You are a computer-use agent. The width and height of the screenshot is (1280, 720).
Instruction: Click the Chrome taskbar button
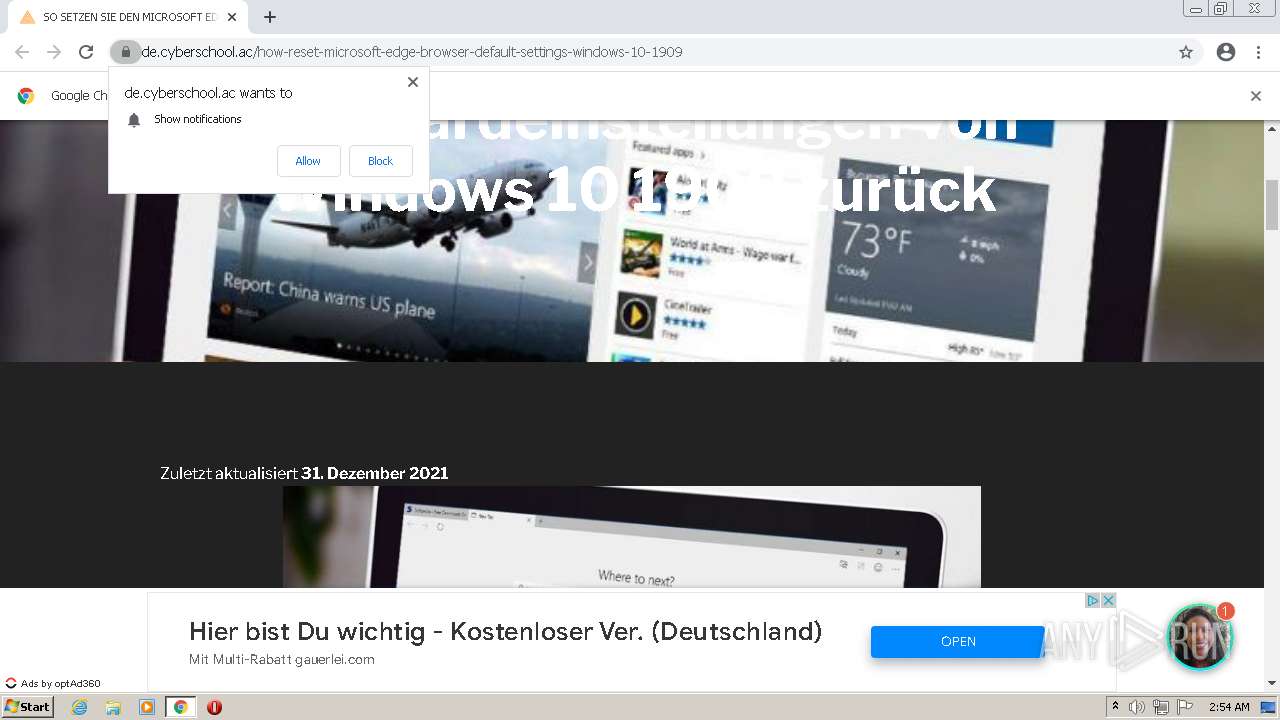(180, 707)
